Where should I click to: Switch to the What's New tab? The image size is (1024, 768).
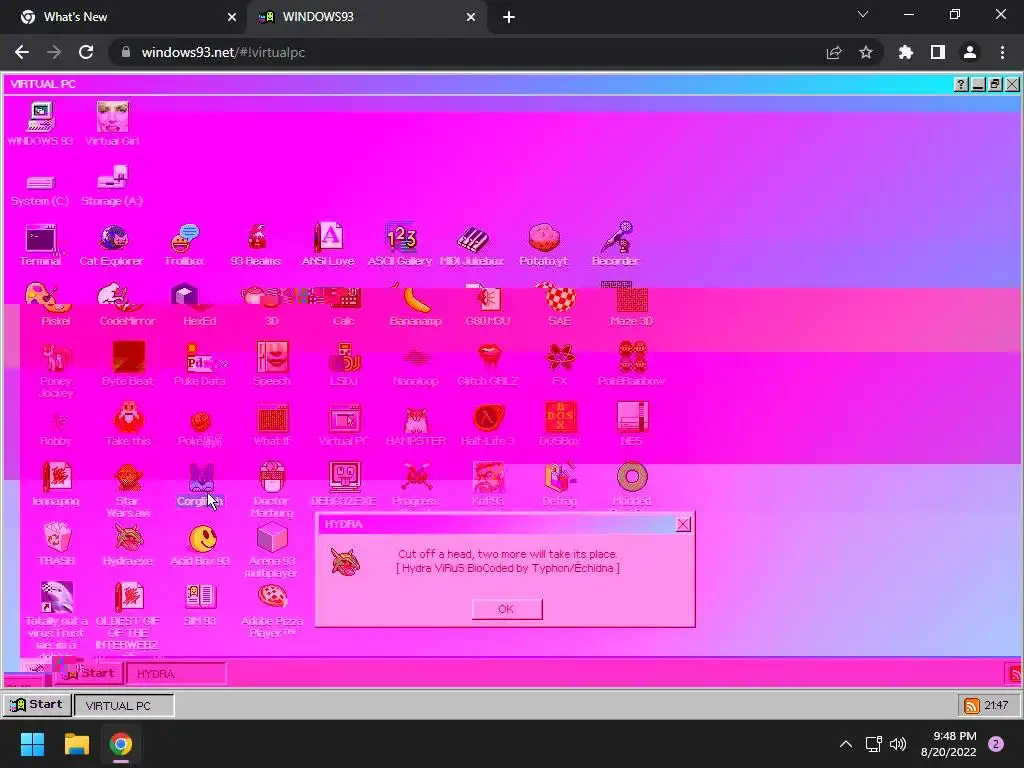[124, 17]
